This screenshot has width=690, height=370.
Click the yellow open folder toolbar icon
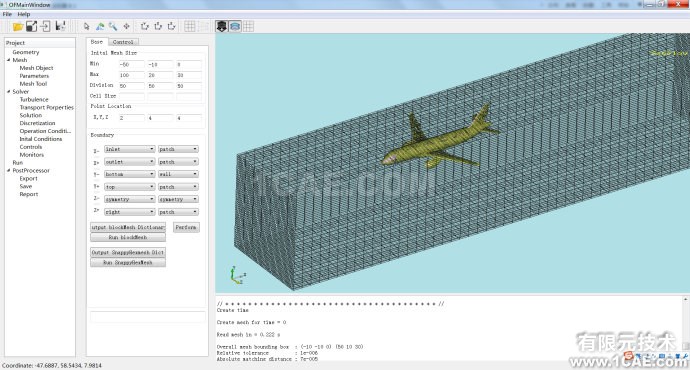point(18,26)
